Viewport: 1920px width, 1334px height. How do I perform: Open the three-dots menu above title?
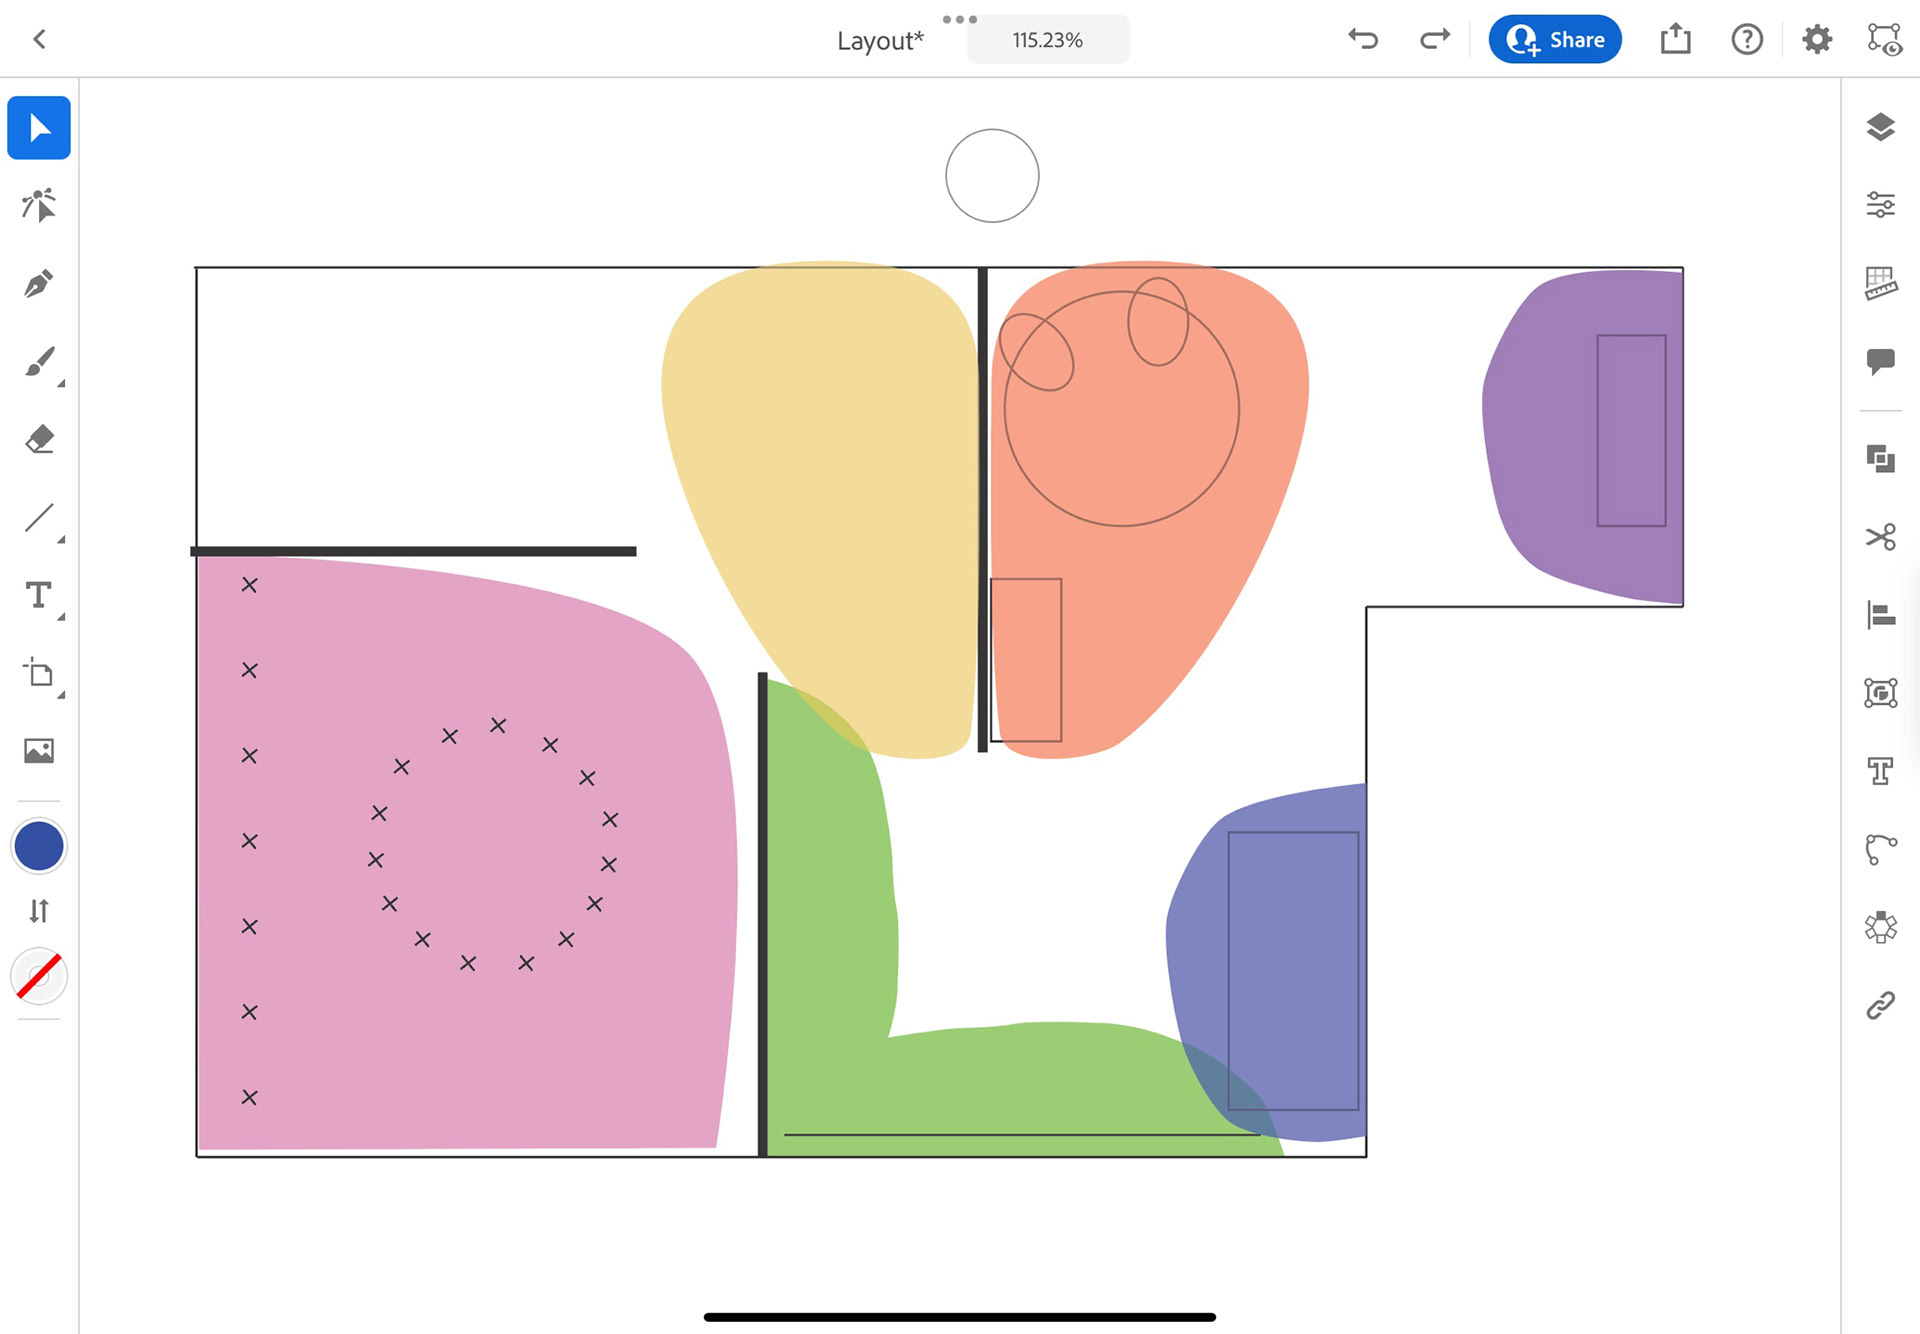point(959,19)
